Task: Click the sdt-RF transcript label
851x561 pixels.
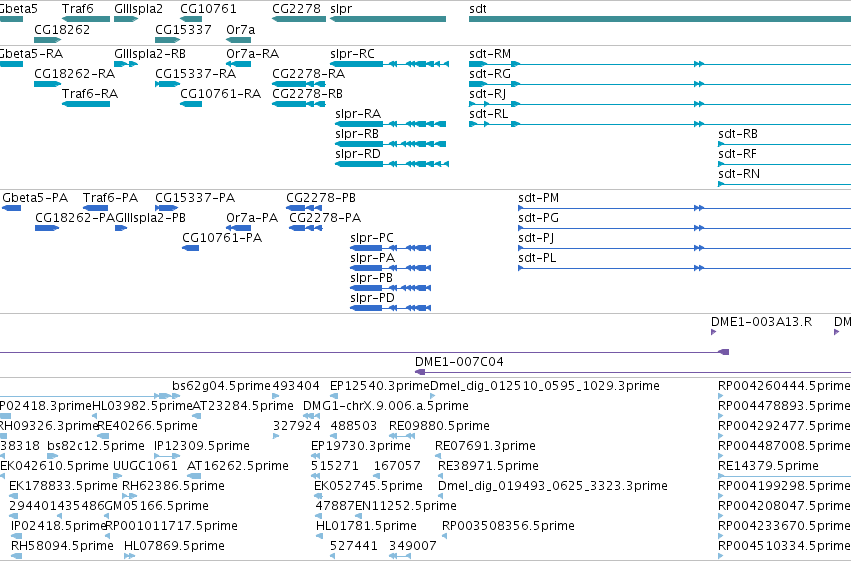Action: coord(737,154)
